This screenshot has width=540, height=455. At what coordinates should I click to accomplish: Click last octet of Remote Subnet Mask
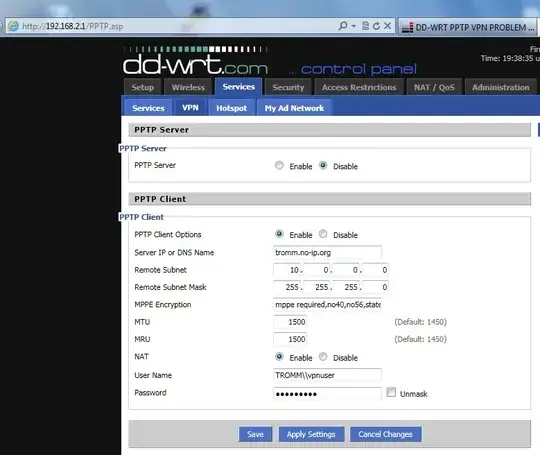(375, 287)
